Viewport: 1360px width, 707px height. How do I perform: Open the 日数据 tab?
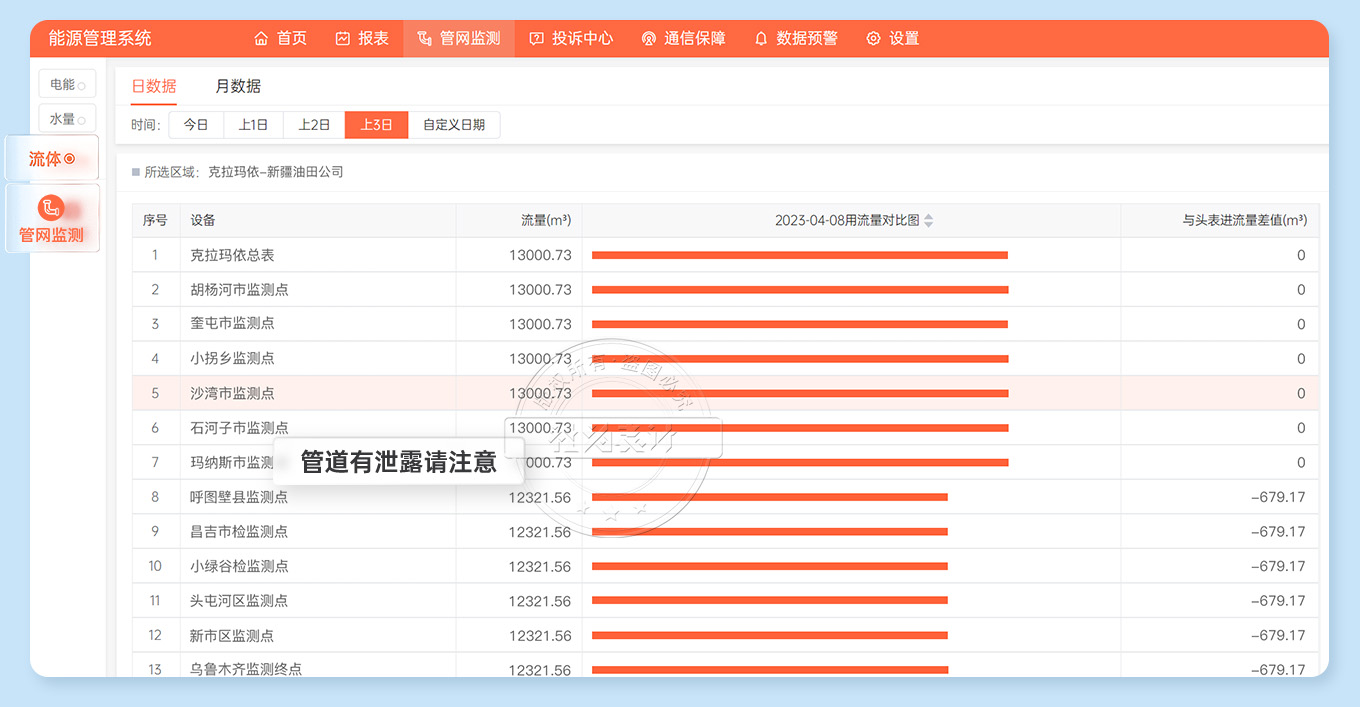point(154,87)
